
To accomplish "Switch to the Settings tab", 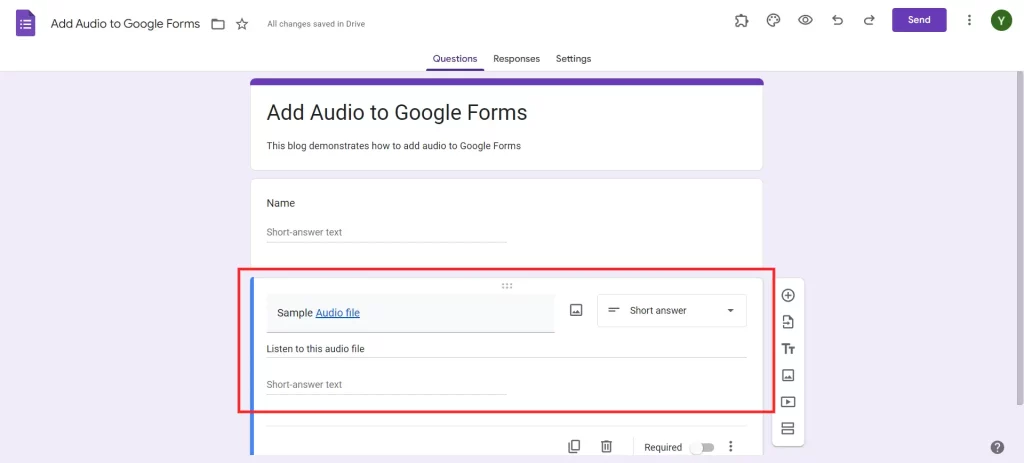I will coord(573,59).
